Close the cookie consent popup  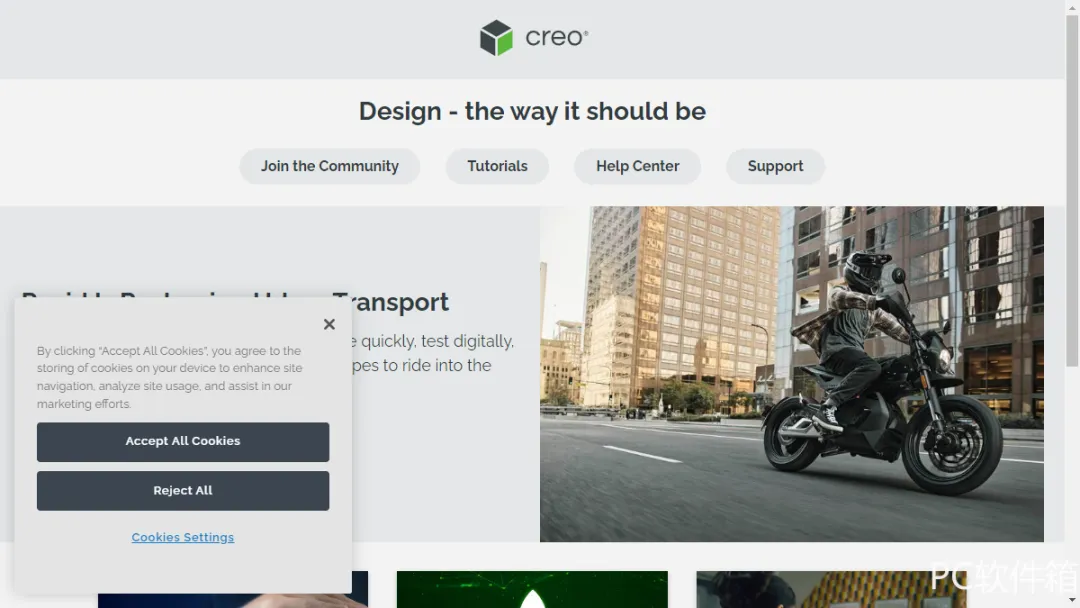tap(329, 324)
